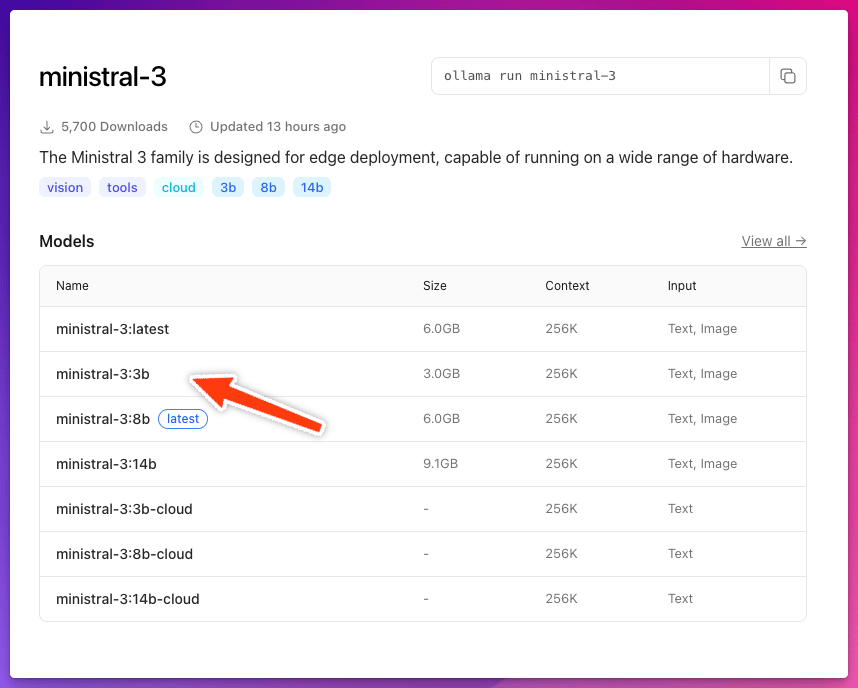Filter by the cloud tag
Screen dimensions: 858x688
point(178,187)
